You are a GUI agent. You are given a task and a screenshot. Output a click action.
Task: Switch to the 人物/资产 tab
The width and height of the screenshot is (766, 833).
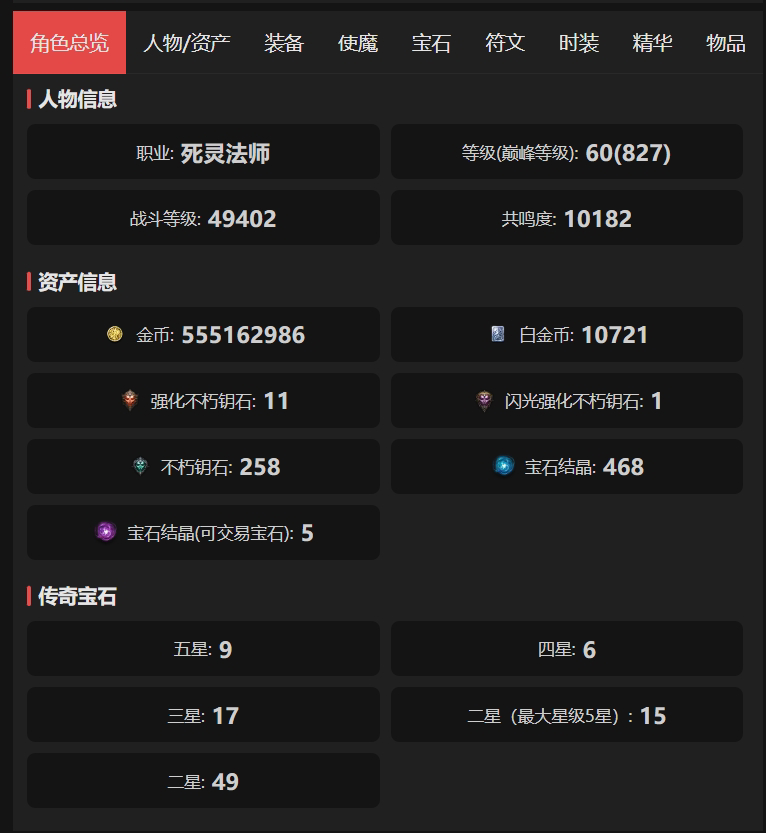[186, 42]
